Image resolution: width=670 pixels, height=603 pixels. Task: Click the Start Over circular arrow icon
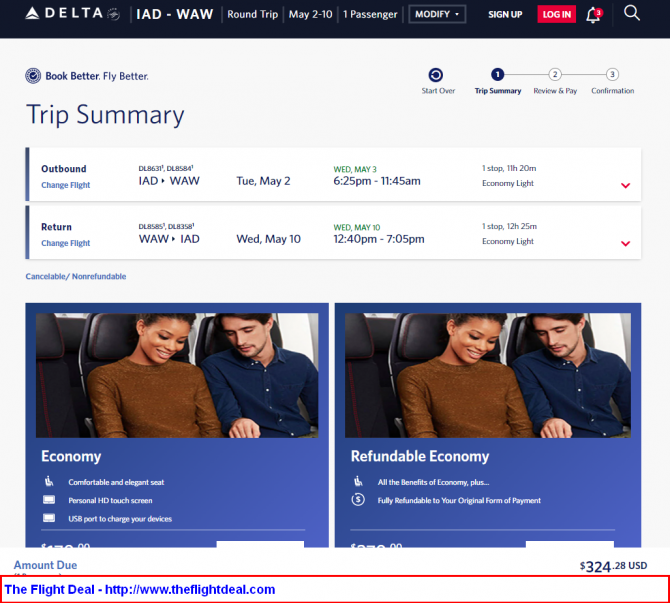click(435, 75)
